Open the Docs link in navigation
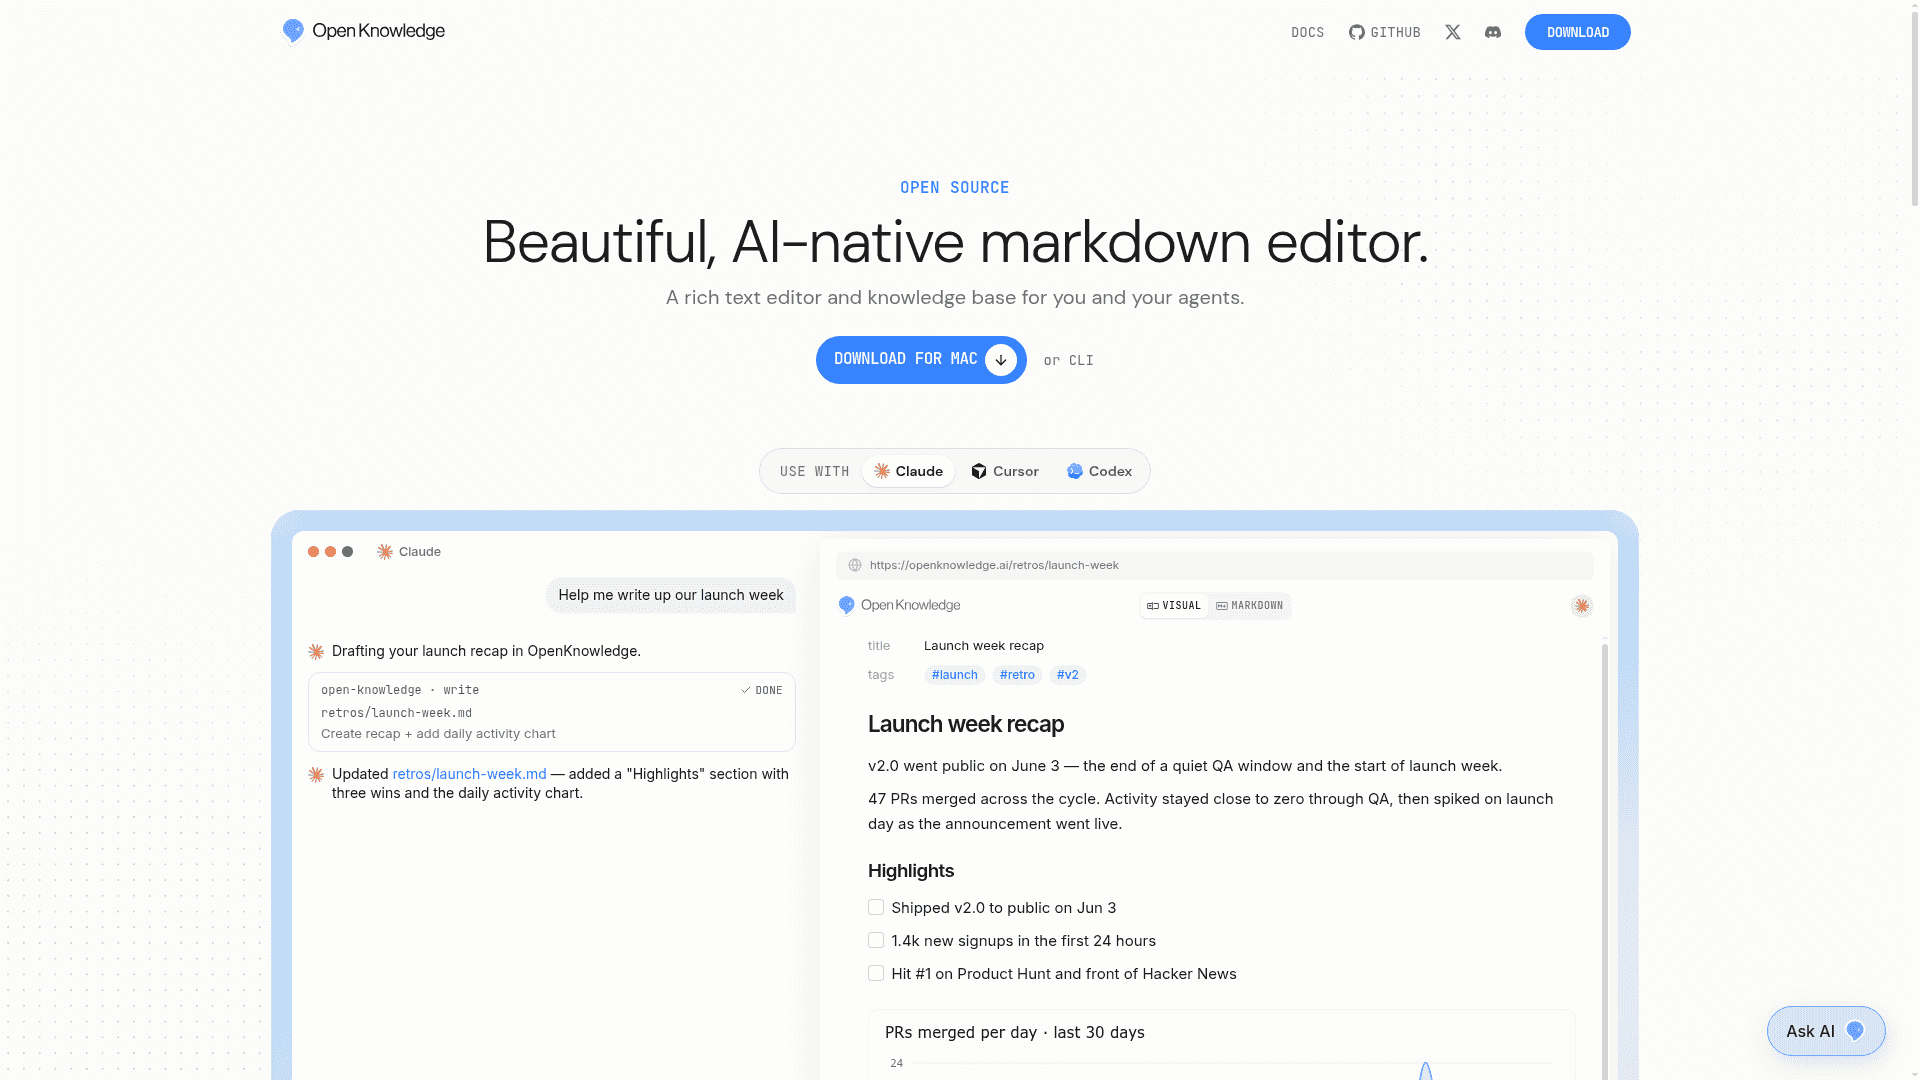Viewport: 1920px width, 1080px height. click(1307, 32)
